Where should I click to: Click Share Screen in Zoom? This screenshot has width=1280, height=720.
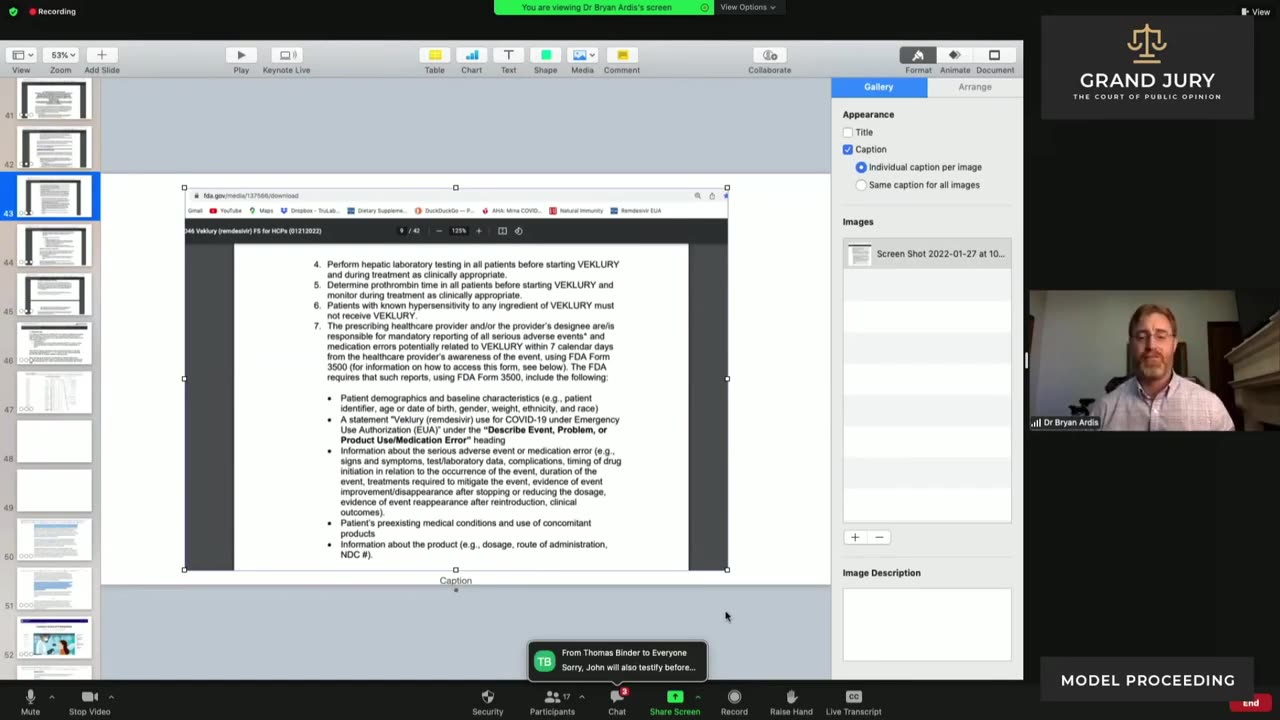click(x=675, y=701)
